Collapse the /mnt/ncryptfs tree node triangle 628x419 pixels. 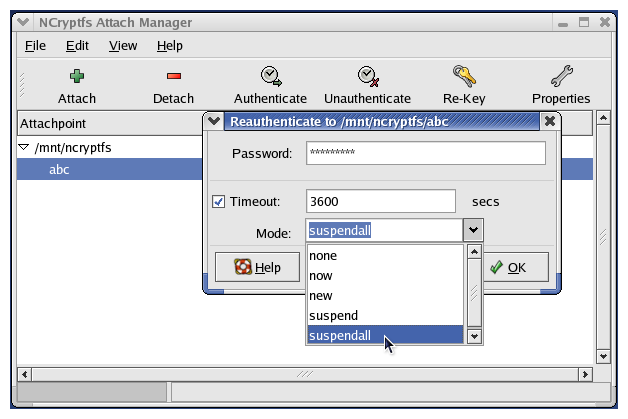(x=24, y=147)
